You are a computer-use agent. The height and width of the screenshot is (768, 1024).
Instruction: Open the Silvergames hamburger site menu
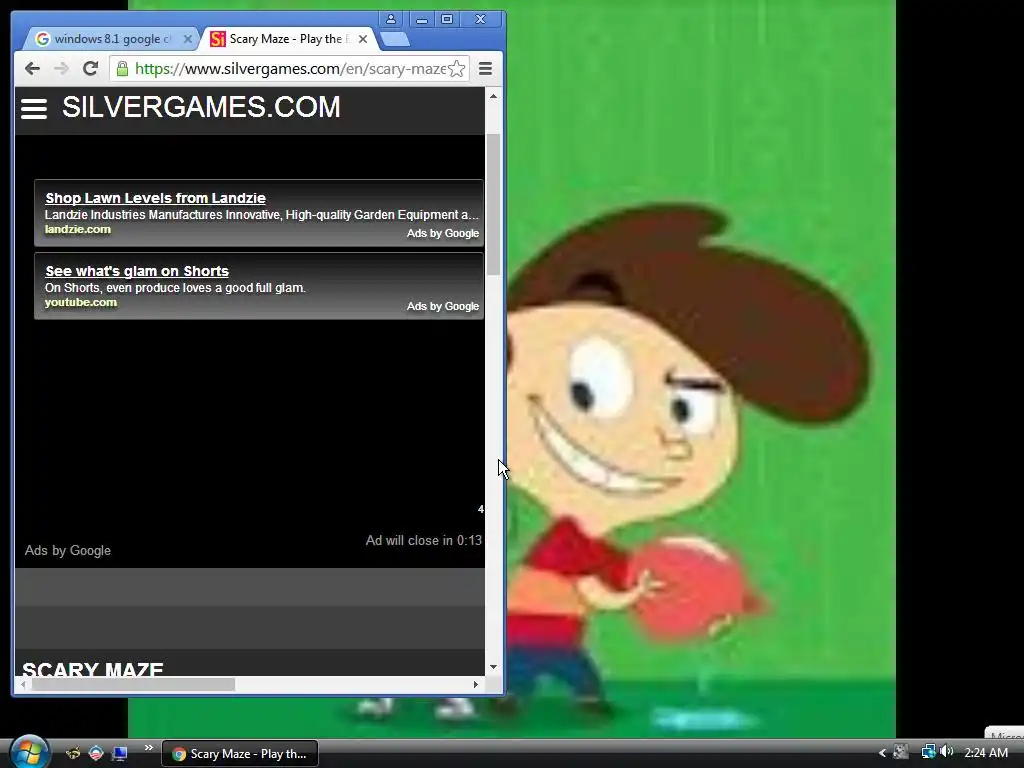[x=34, y=108]
